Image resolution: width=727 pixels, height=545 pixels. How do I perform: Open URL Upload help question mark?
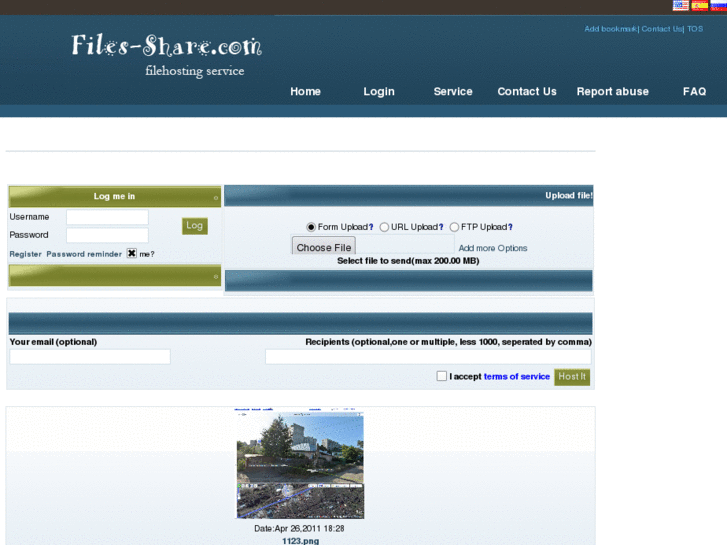coord(441,227)
